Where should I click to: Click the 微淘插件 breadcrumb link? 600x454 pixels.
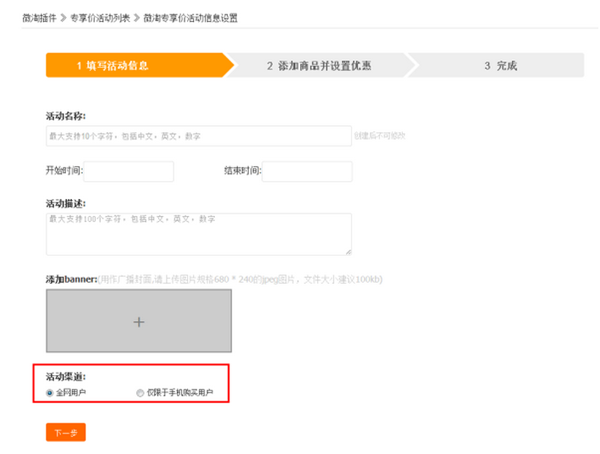tap(39, 18)
